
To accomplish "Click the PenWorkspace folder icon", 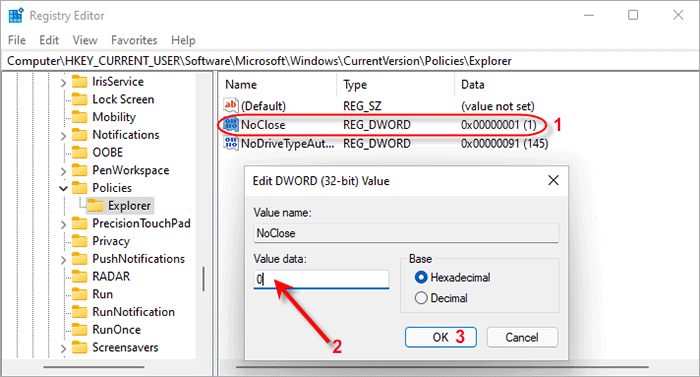I will click(79, 170).
